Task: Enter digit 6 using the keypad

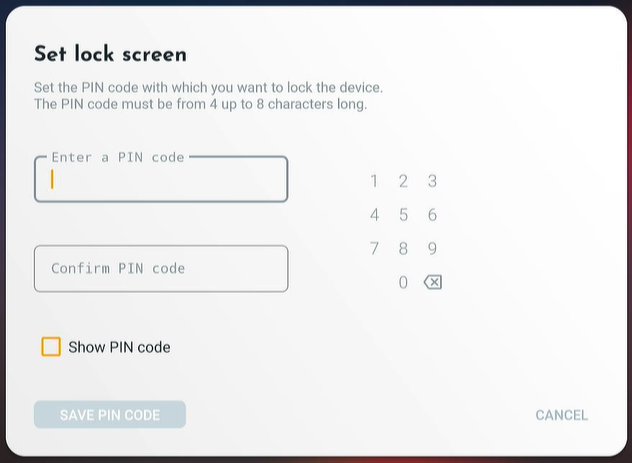Action: click(432, 215)
